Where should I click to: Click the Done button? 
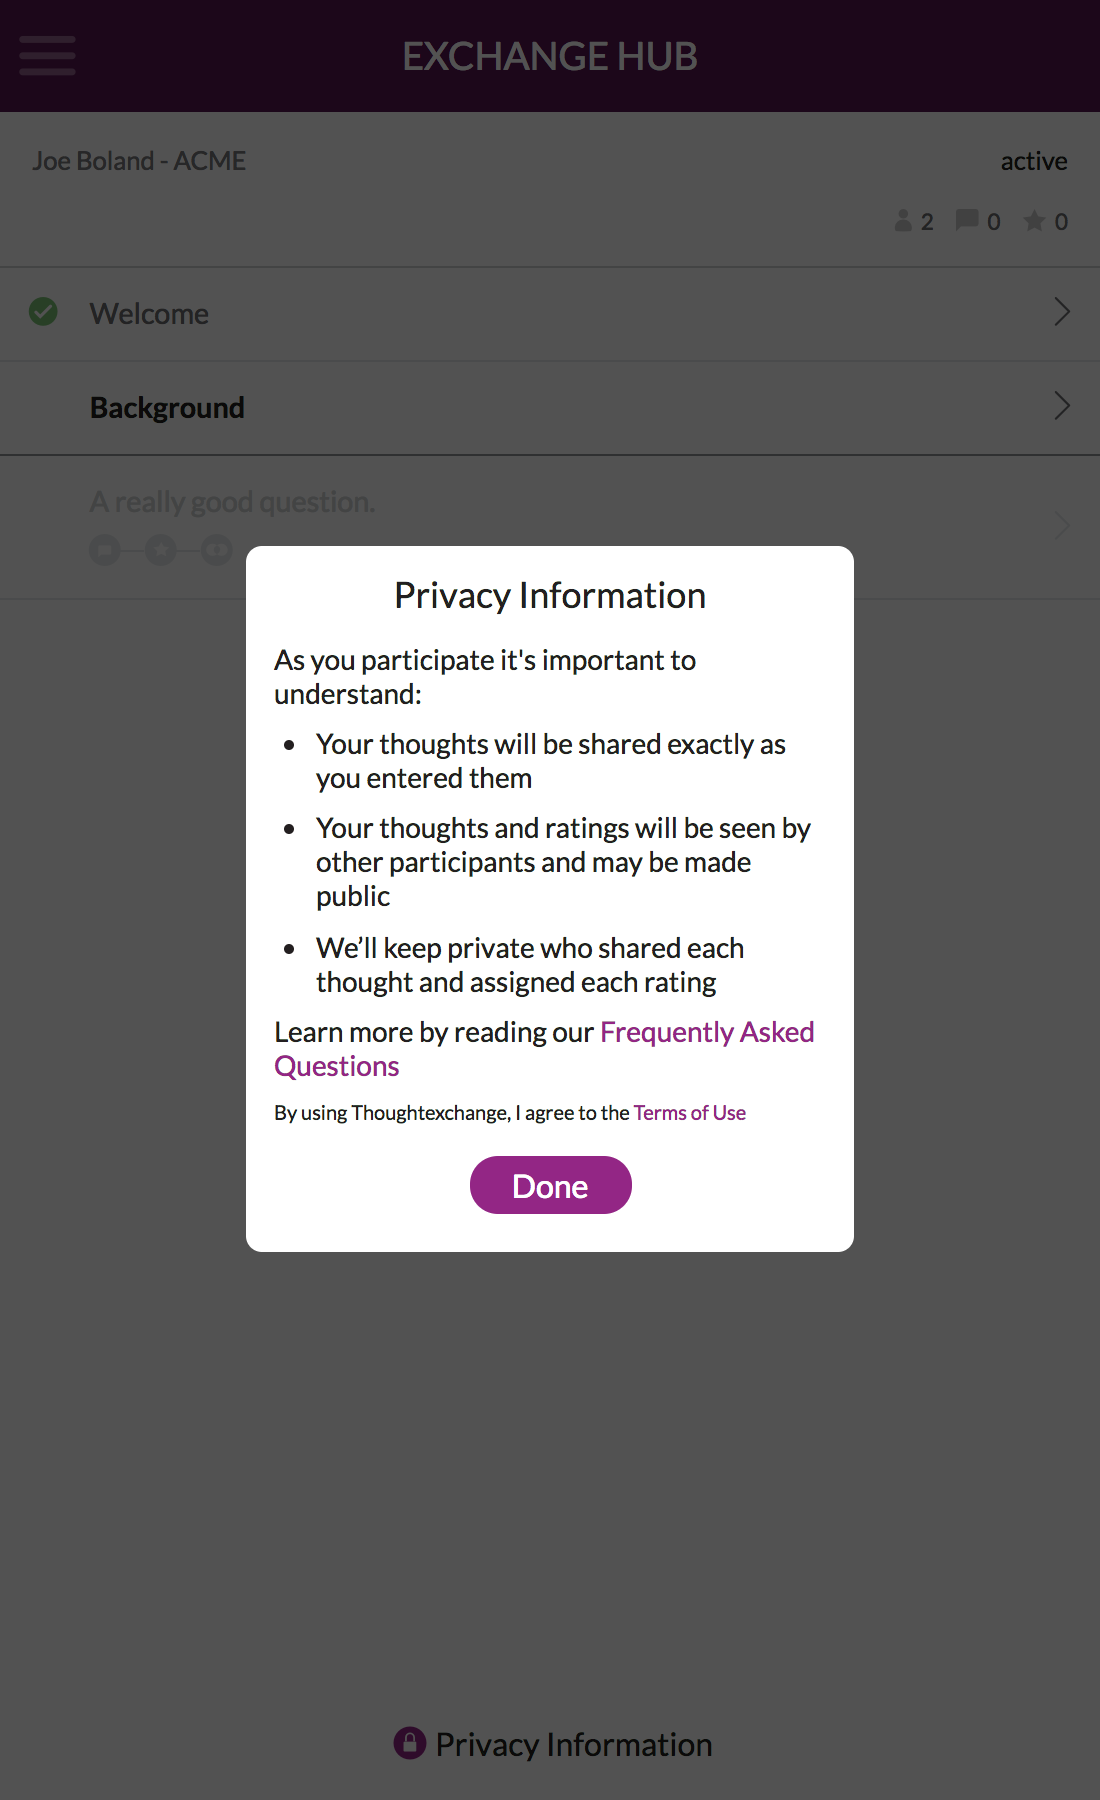(x=551, y=1185)
